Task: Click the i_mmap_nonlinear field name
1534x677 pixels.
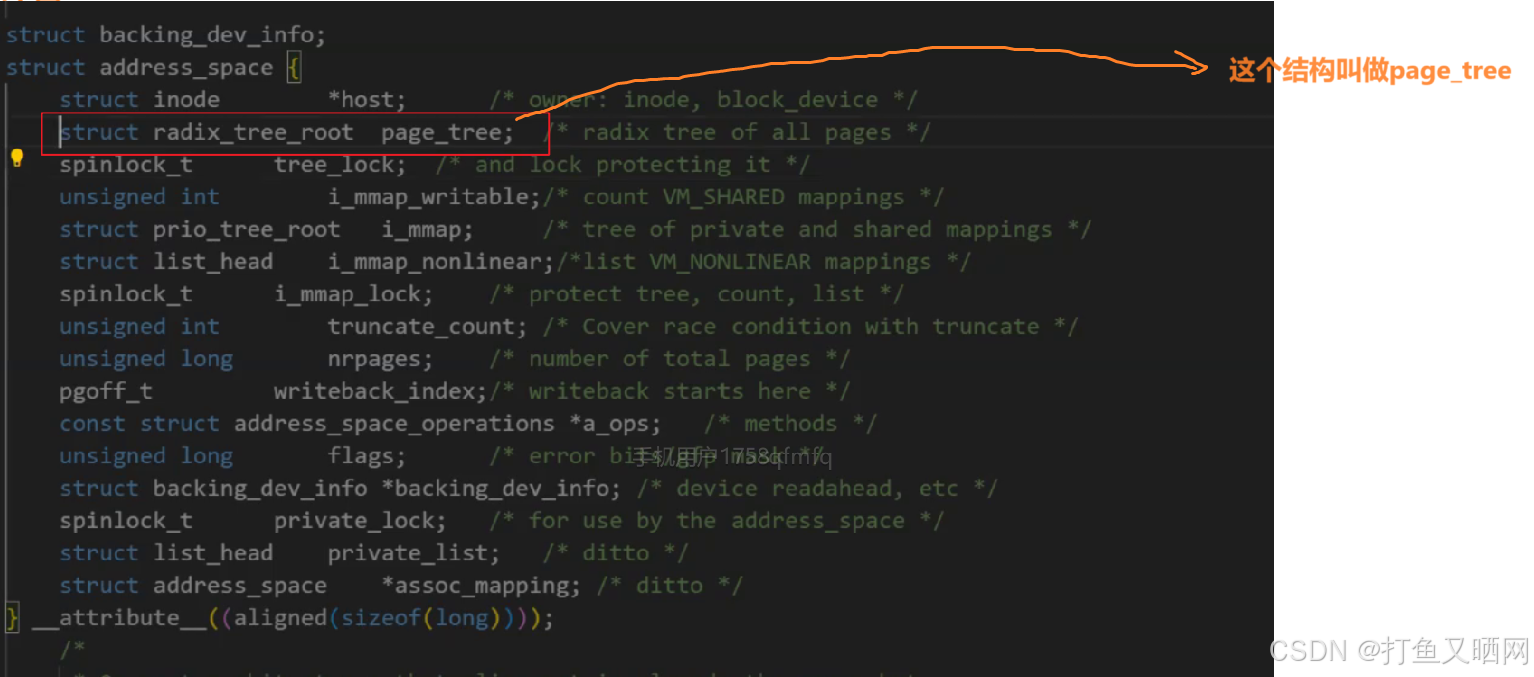Action: click(x=438, y=262)
